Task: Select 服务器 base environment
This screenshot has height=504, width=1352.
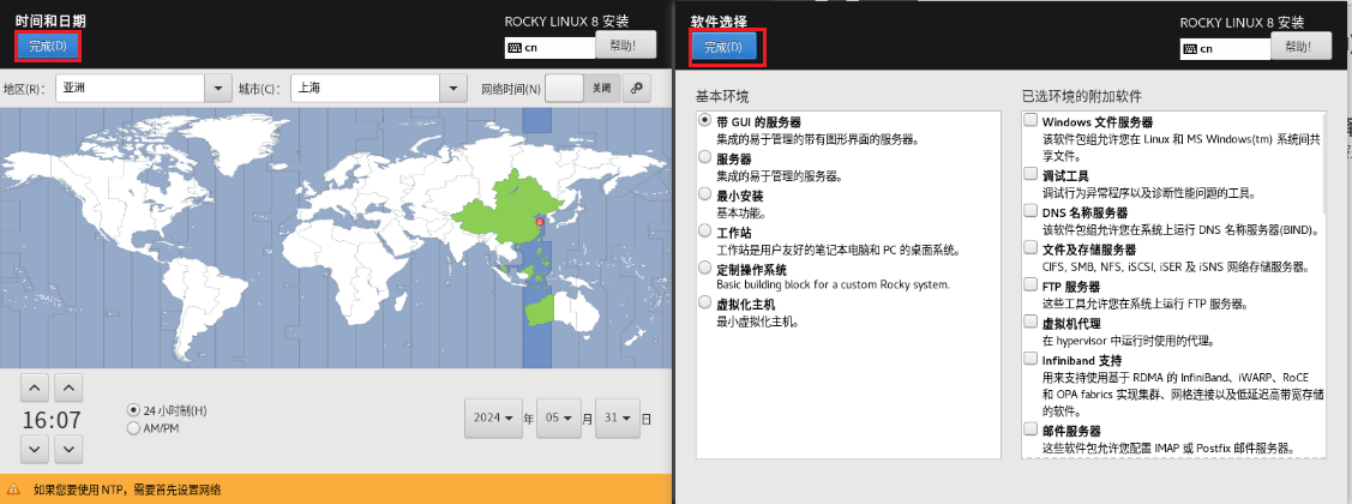Action: [706, 157]
